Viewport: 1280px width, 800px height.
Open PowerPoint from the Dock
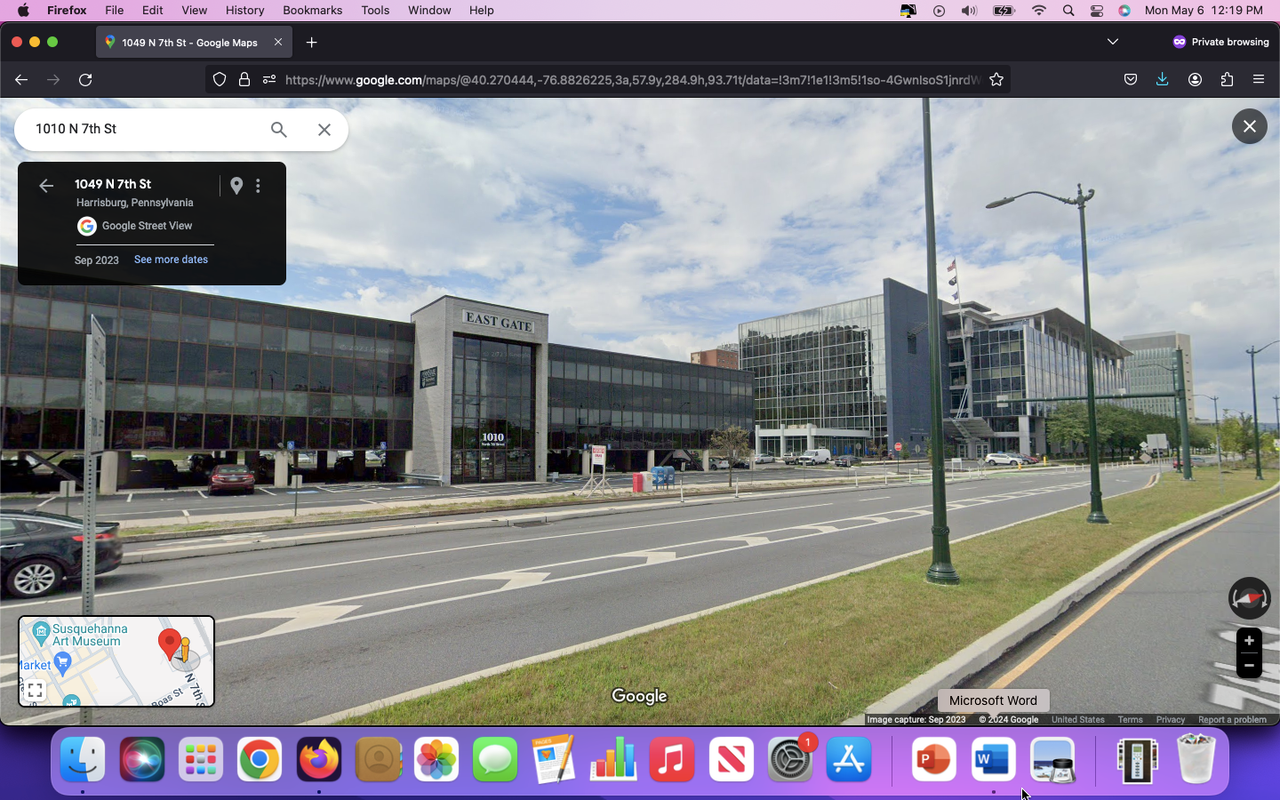coord(933,761)
